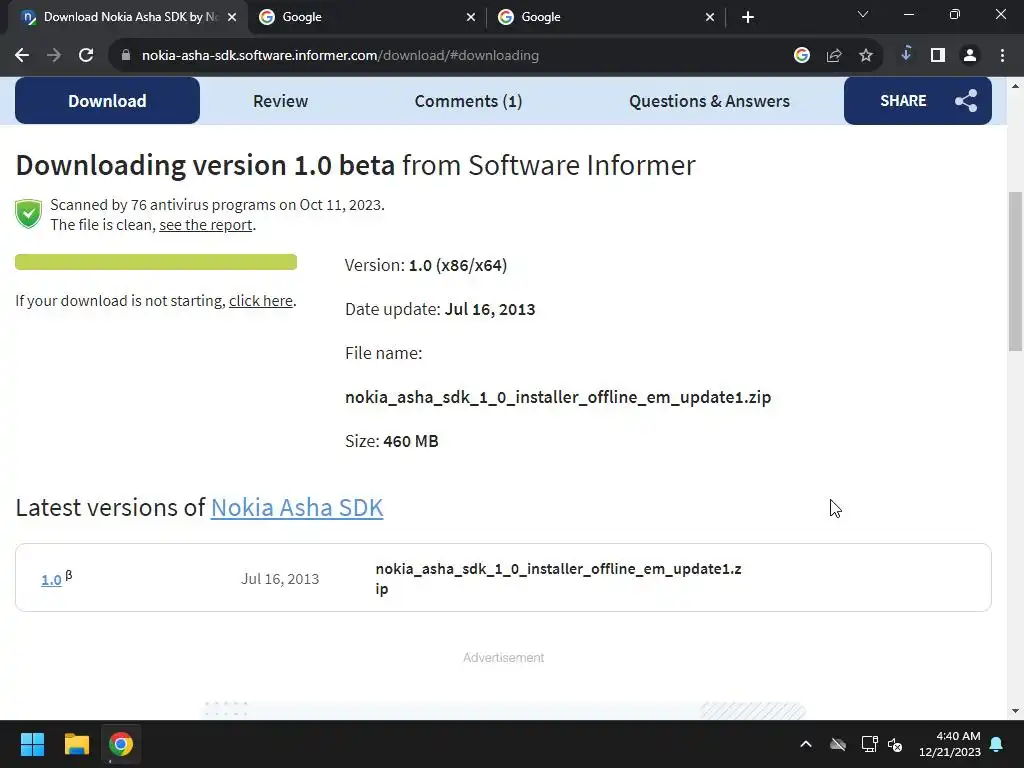This screenshot has height=768, width=1024.
Task: Switch to the second Google tab
Action: 606,17
